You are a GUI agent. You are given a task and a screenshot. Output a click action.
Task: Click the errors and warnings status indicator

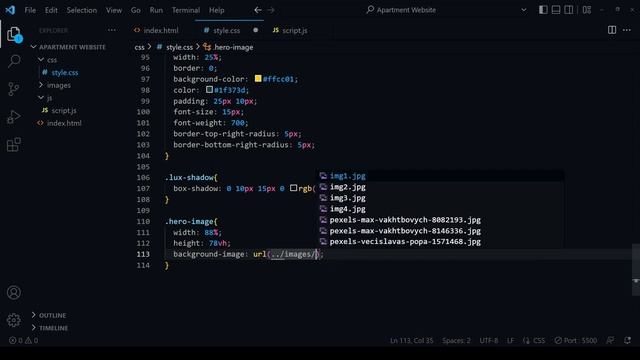tap(23, 340)
